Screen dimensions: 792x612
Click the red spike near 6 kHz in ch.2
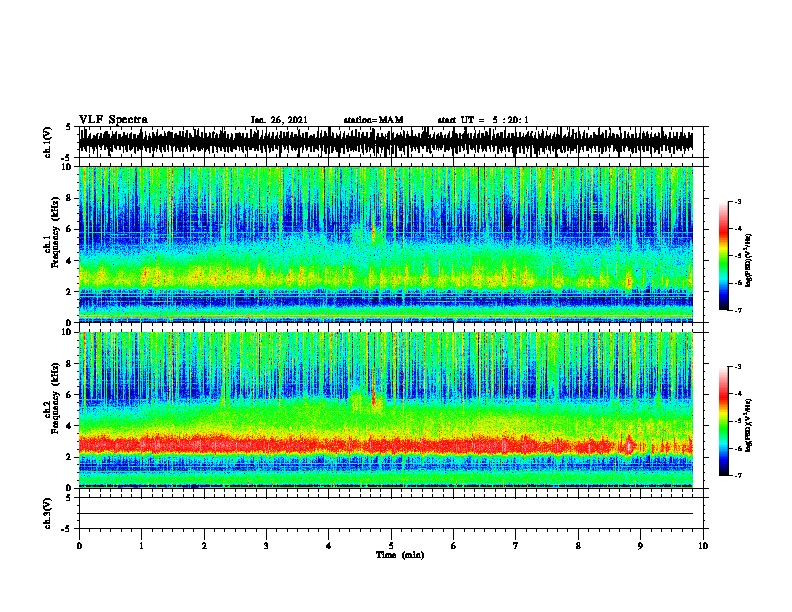point(373,395)
